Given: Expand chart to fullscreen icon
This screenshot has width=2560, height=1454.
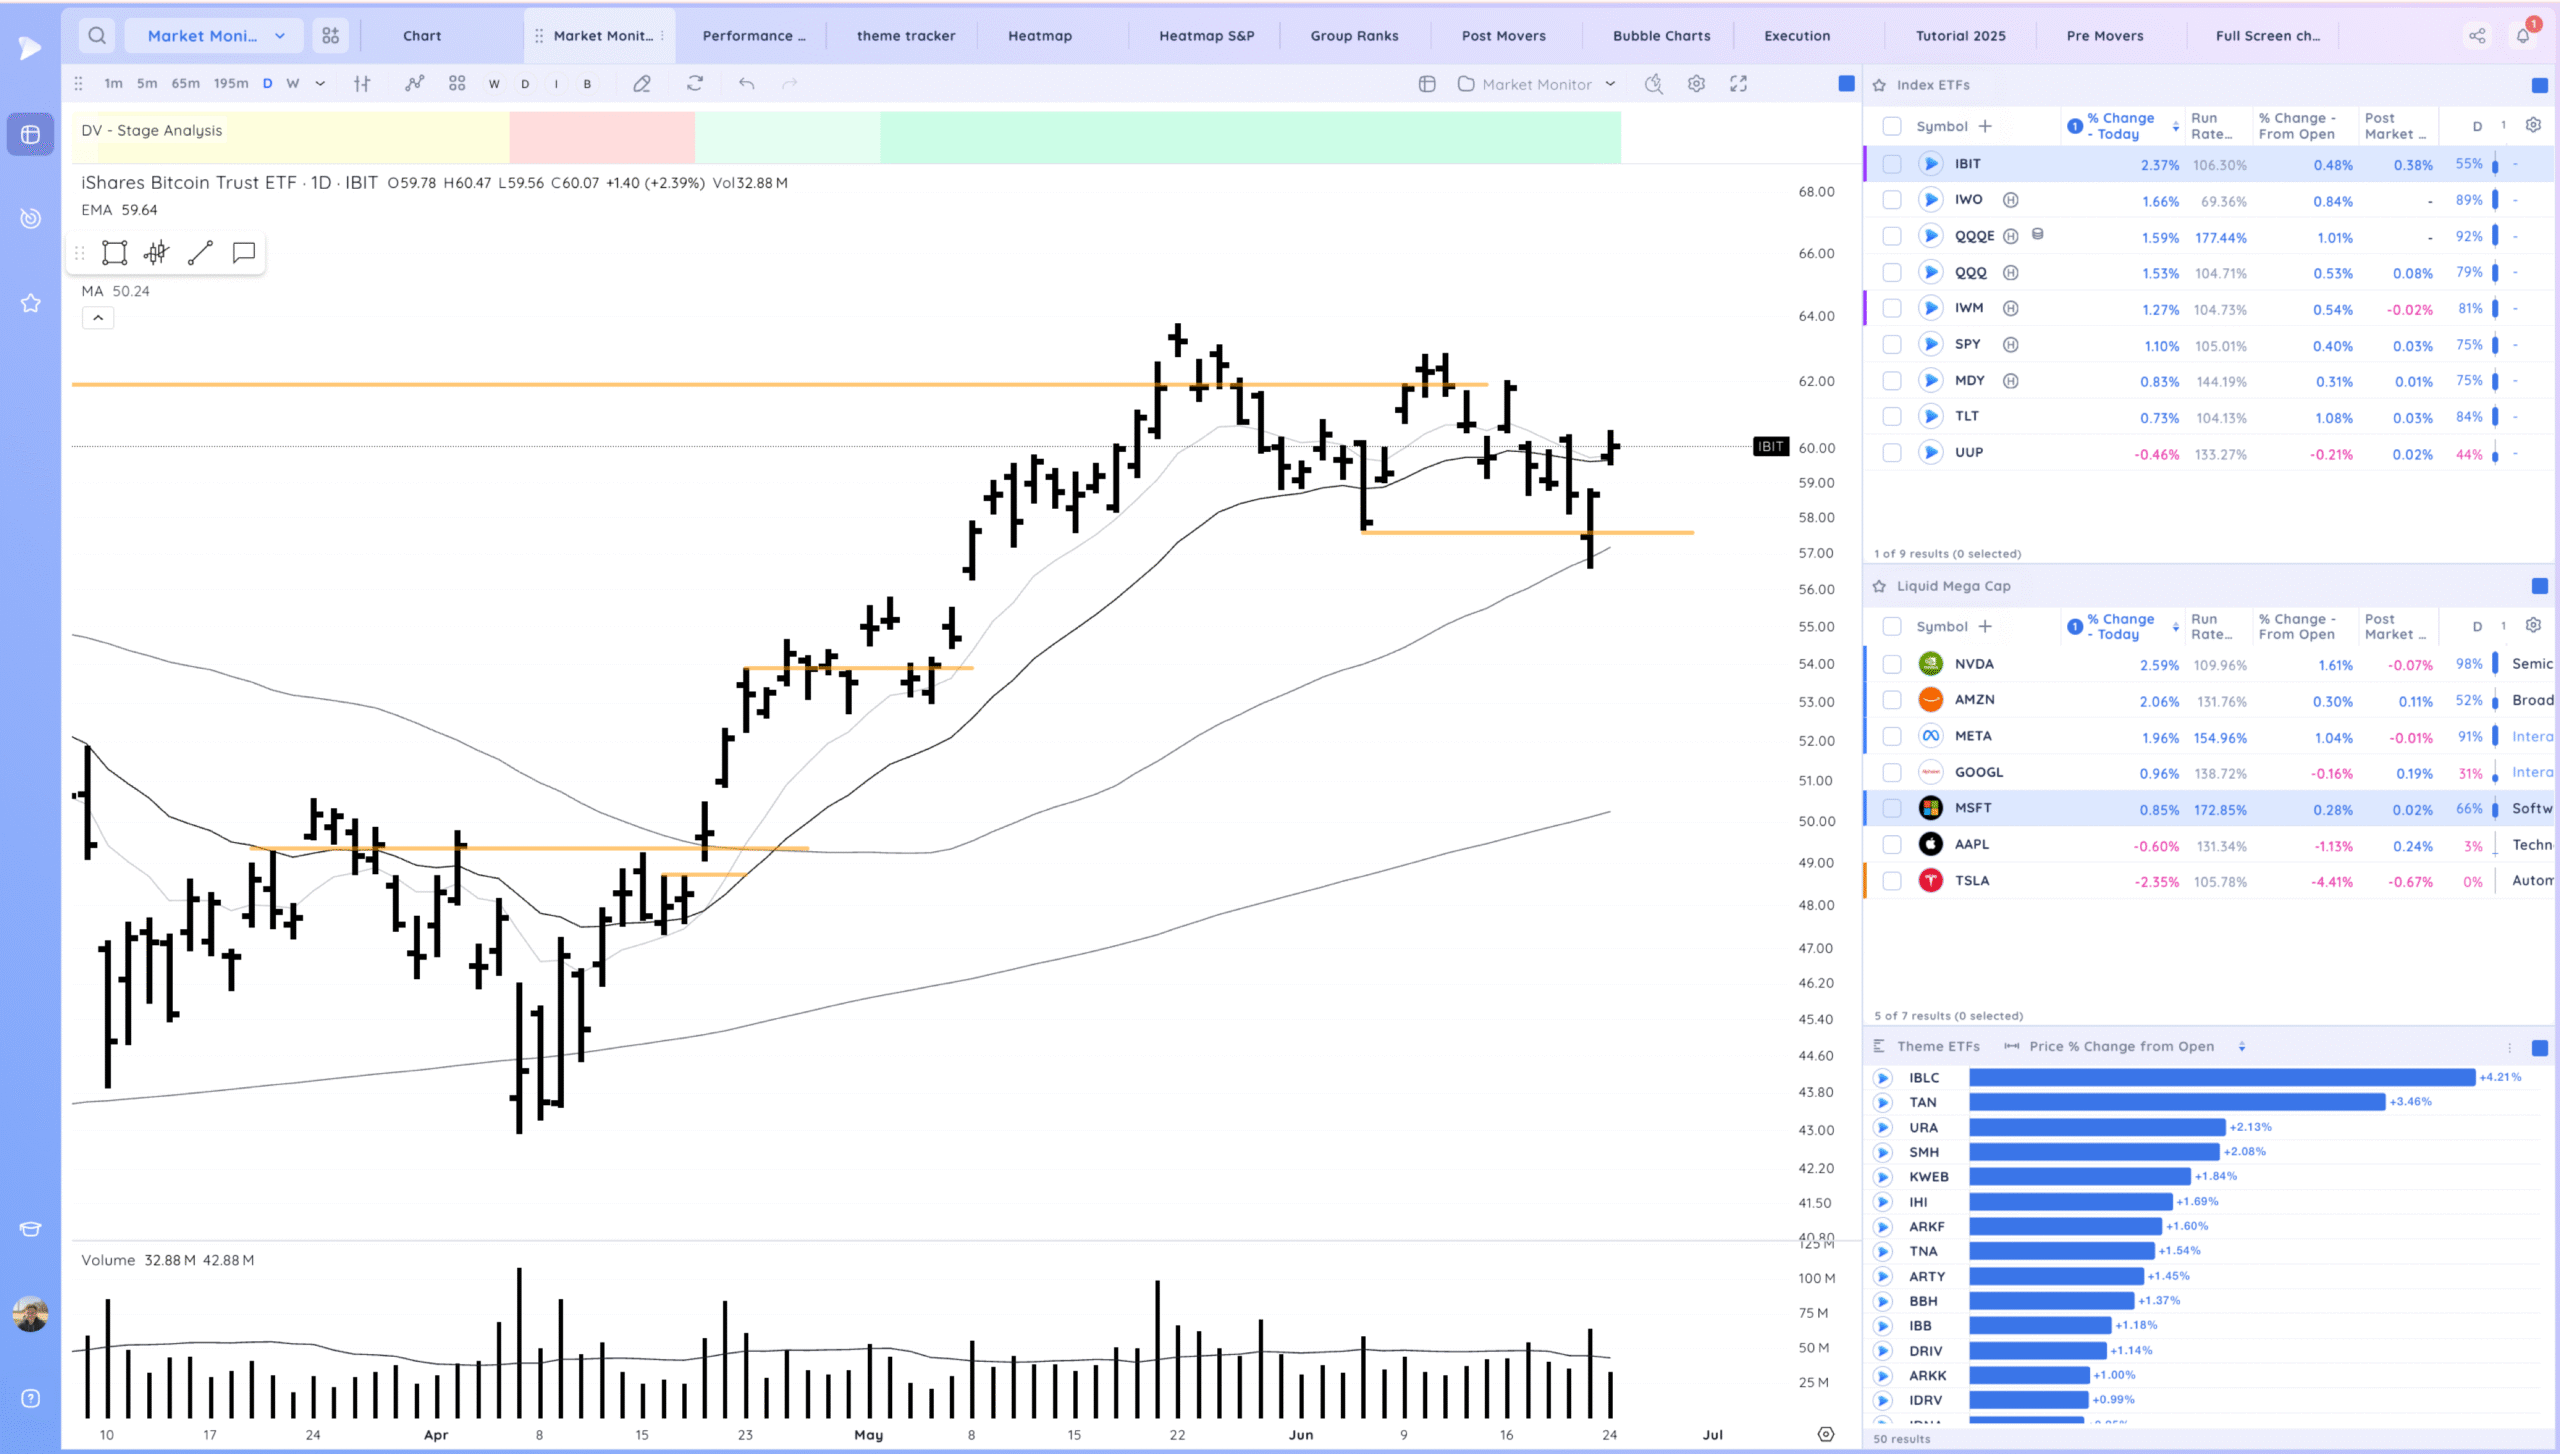Looking at the screenshot, I should coord(1739,84).
